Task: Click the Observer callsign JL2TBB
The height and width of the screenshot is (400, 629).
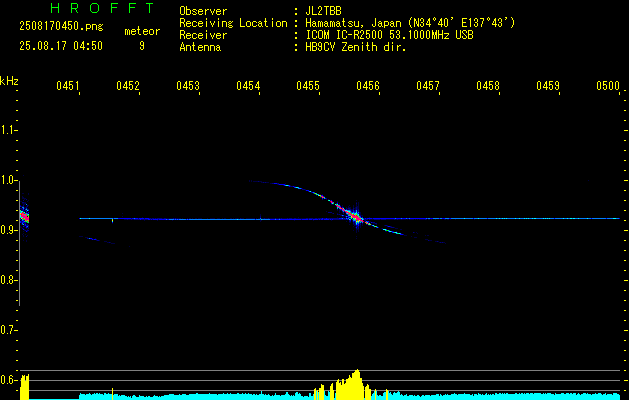Action: coord(323,11)
